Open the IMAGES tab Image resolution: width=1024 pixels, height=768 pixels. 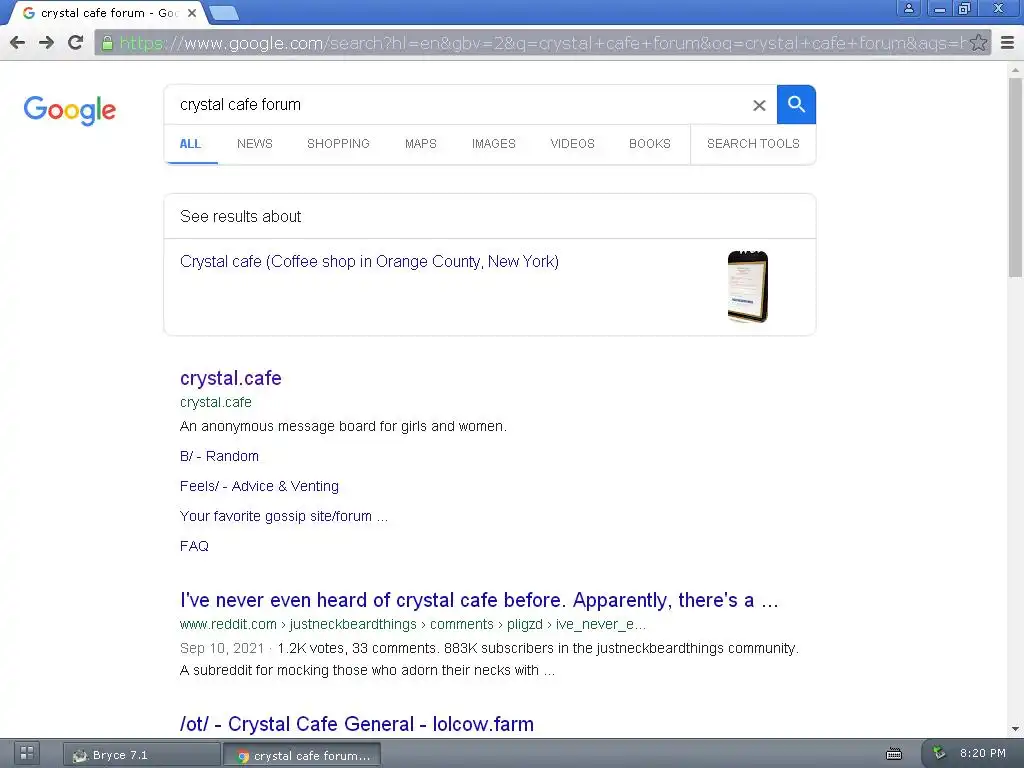(x=494, y=144)
